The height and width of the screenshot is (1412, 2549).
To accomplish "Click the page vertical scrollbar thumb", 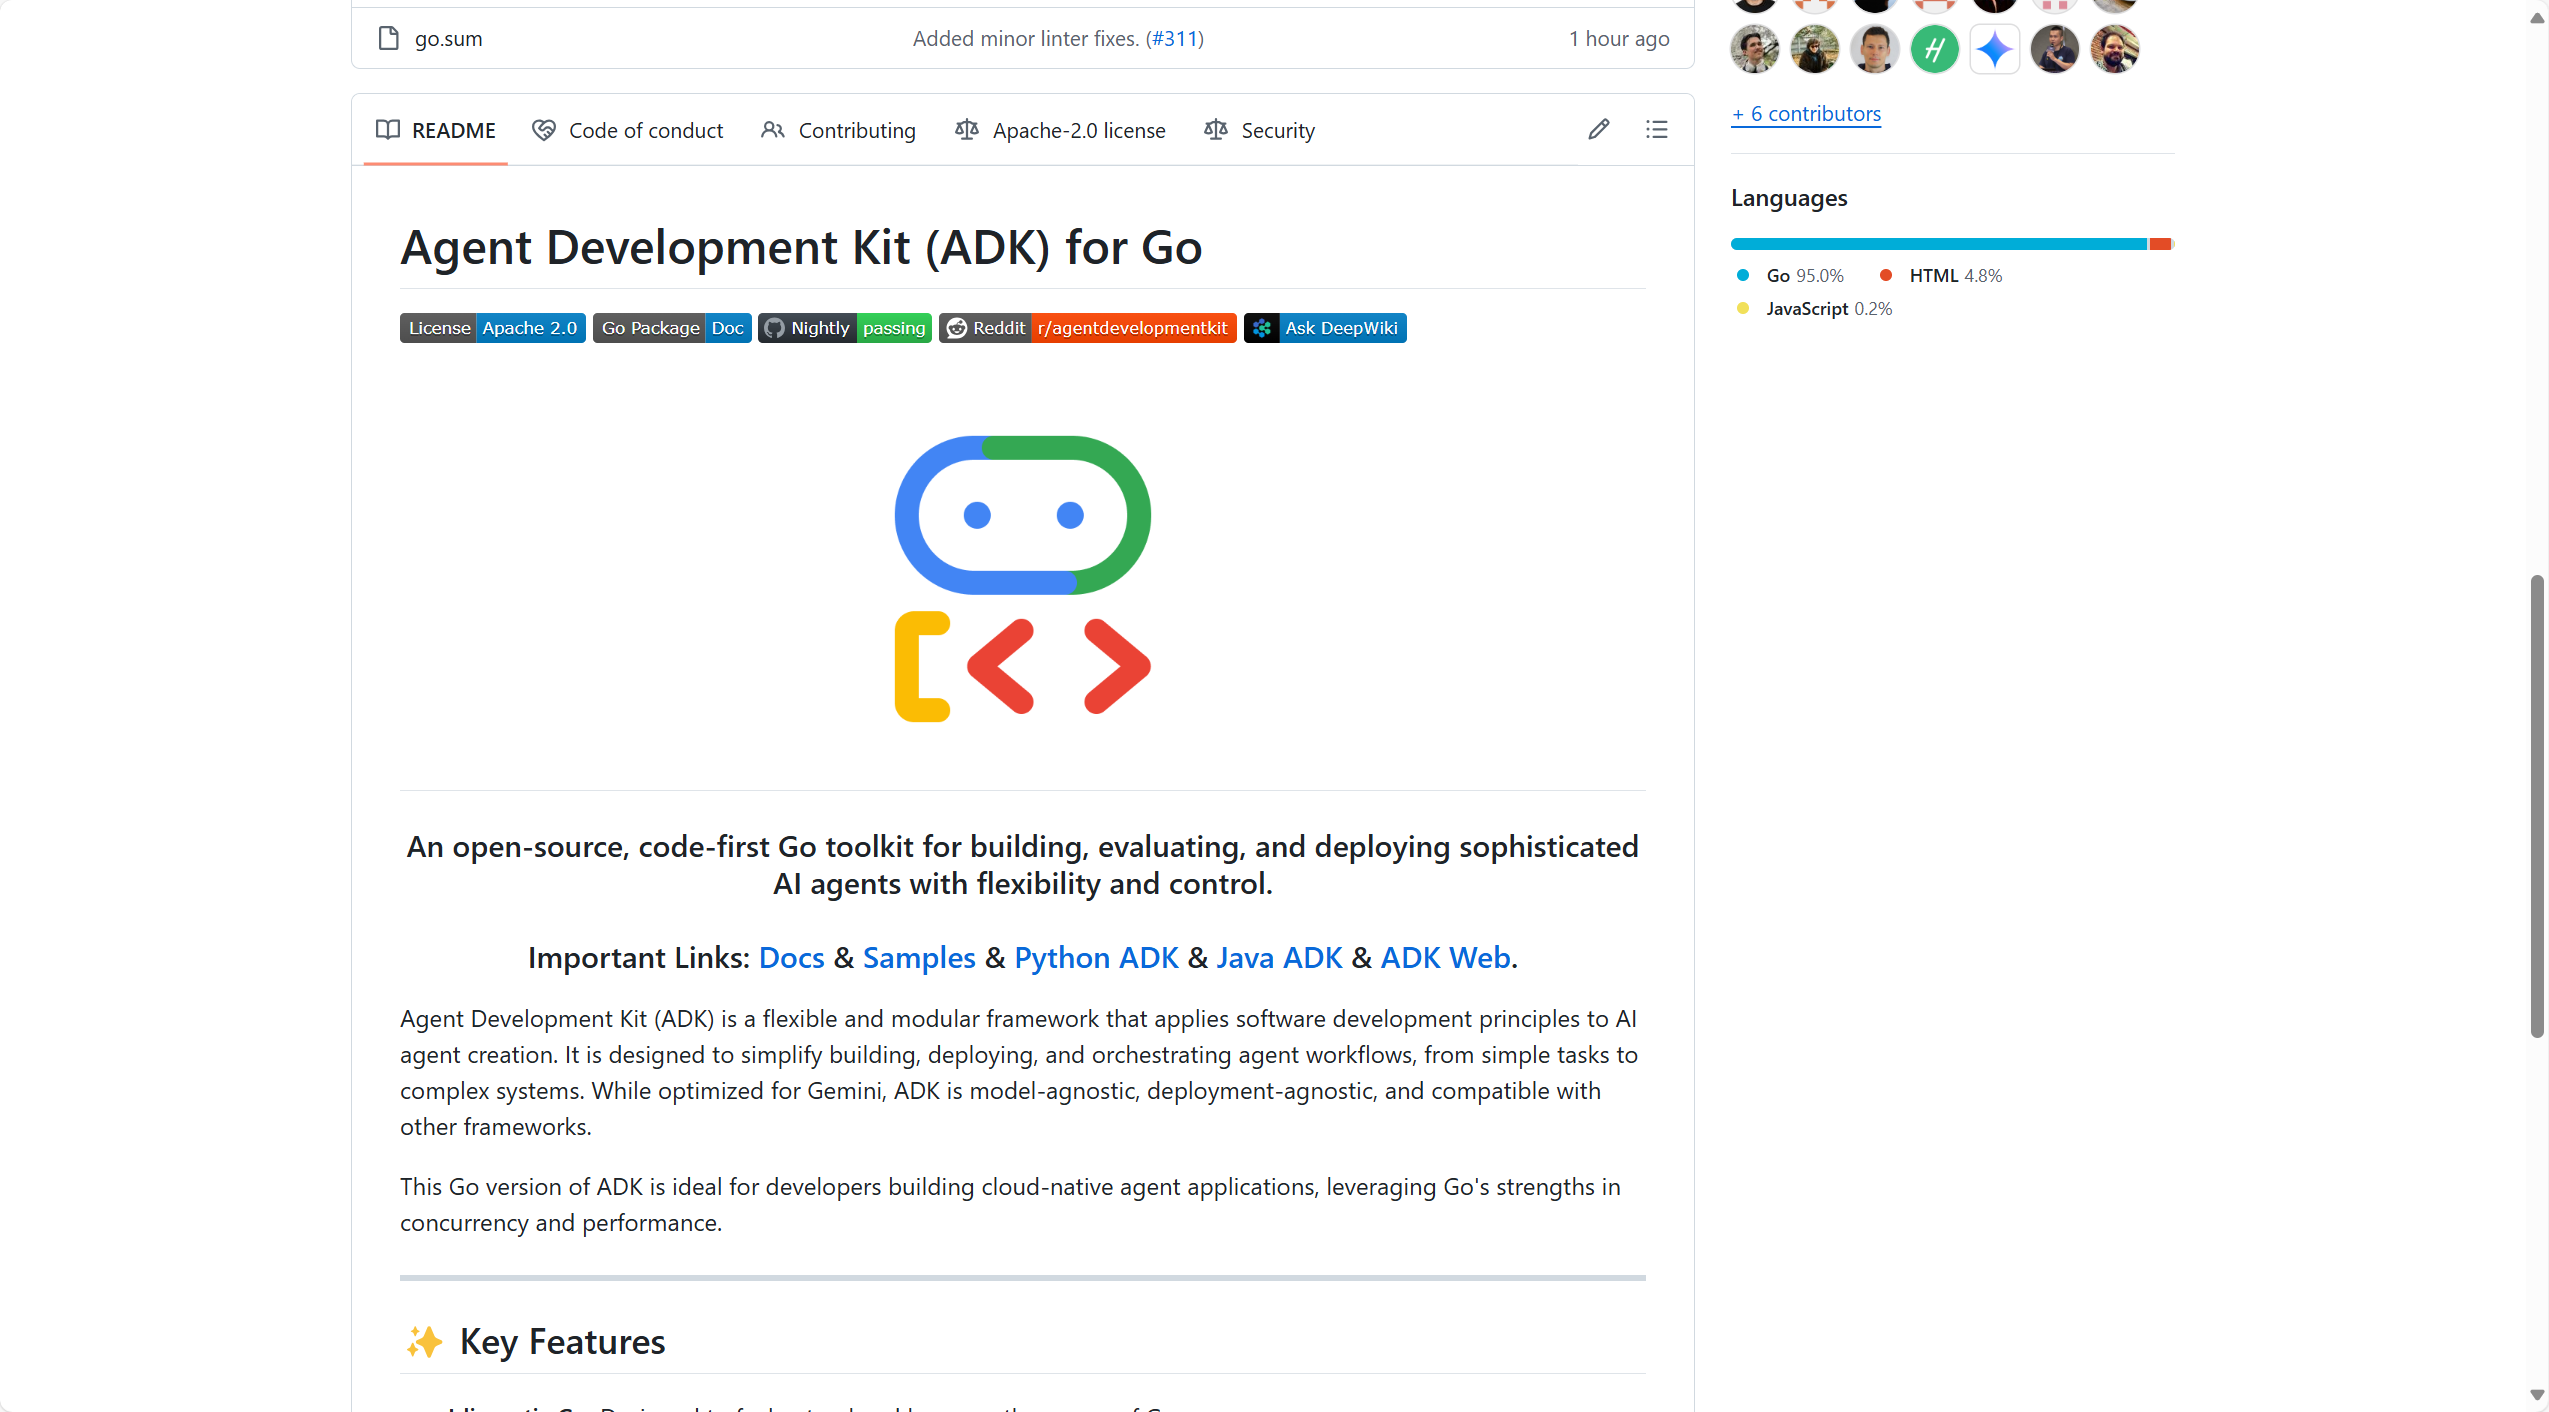I will 2536,805.
